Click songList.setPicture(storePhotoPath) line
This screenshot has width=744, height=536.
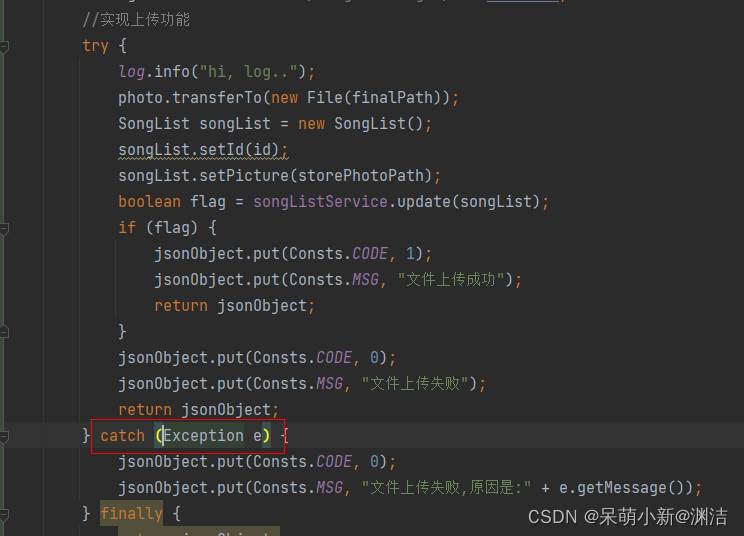pyautogui.click(x=279, y=176)
